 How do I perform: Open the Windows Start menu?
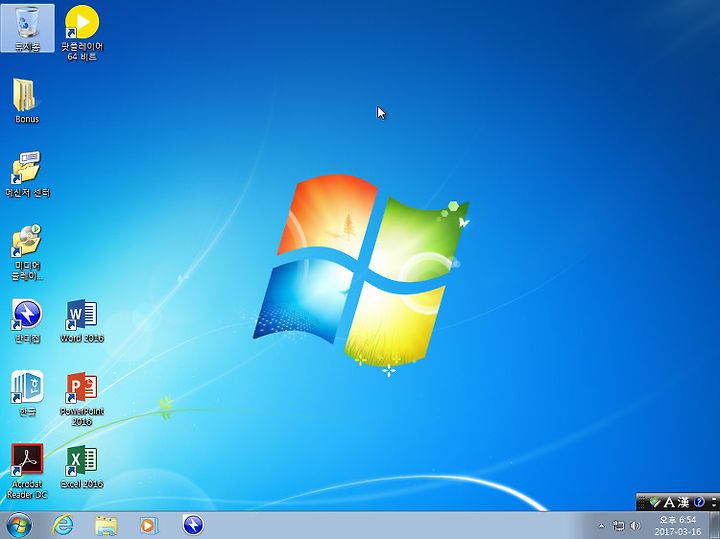point(19,525)
